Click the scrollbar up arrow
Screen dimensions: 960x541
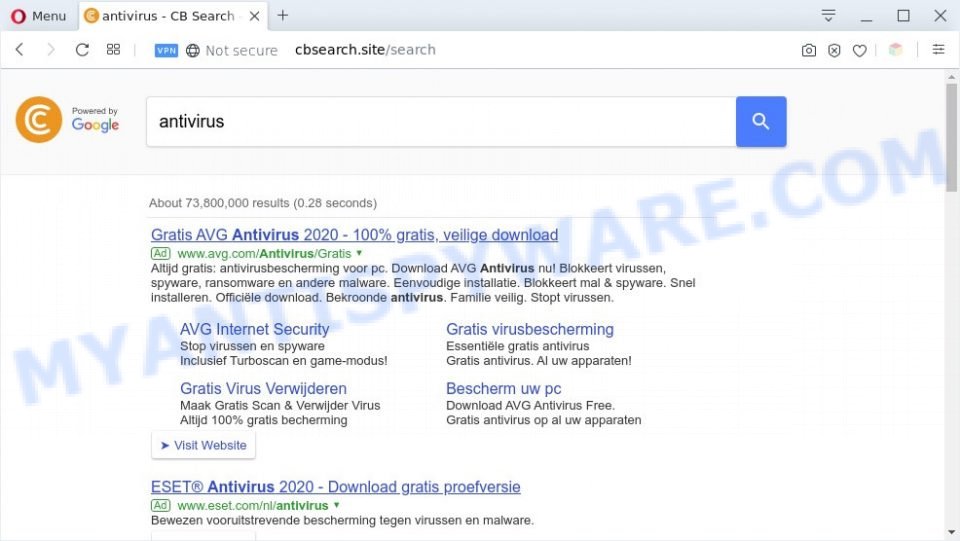(951, 77)
